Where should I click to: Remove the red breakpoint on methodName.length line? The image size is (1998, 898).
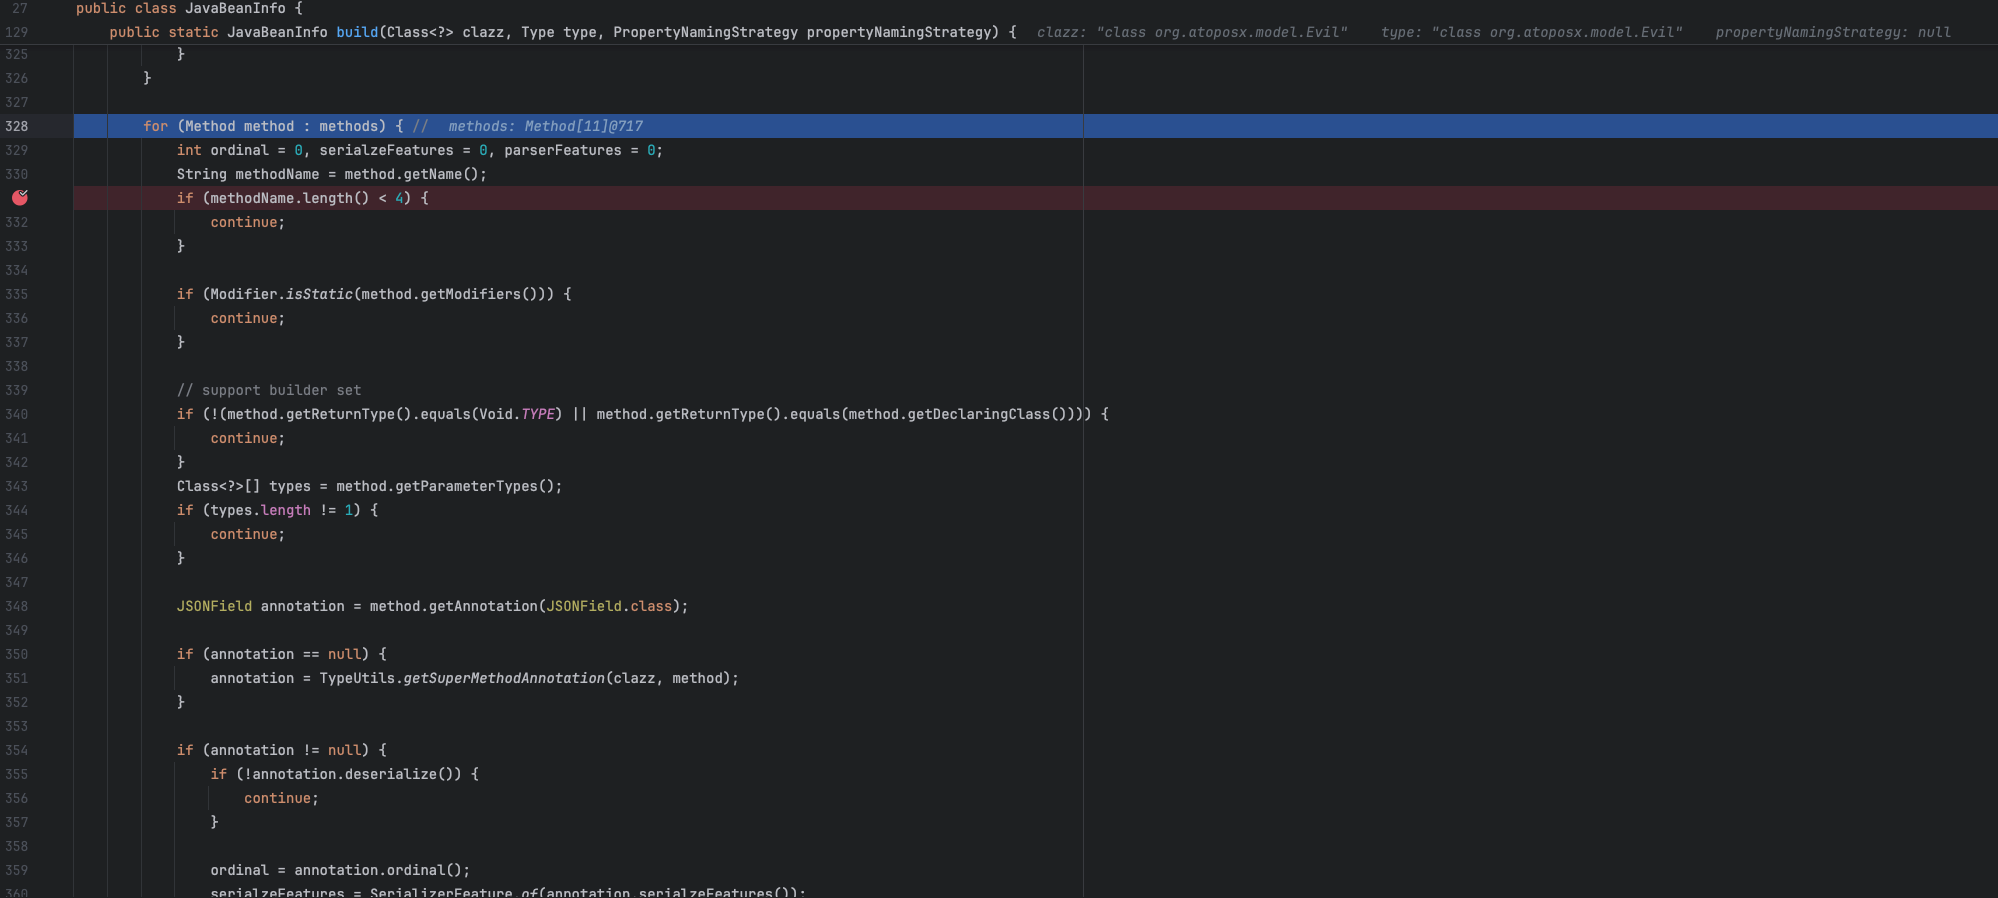click(19, 198)
